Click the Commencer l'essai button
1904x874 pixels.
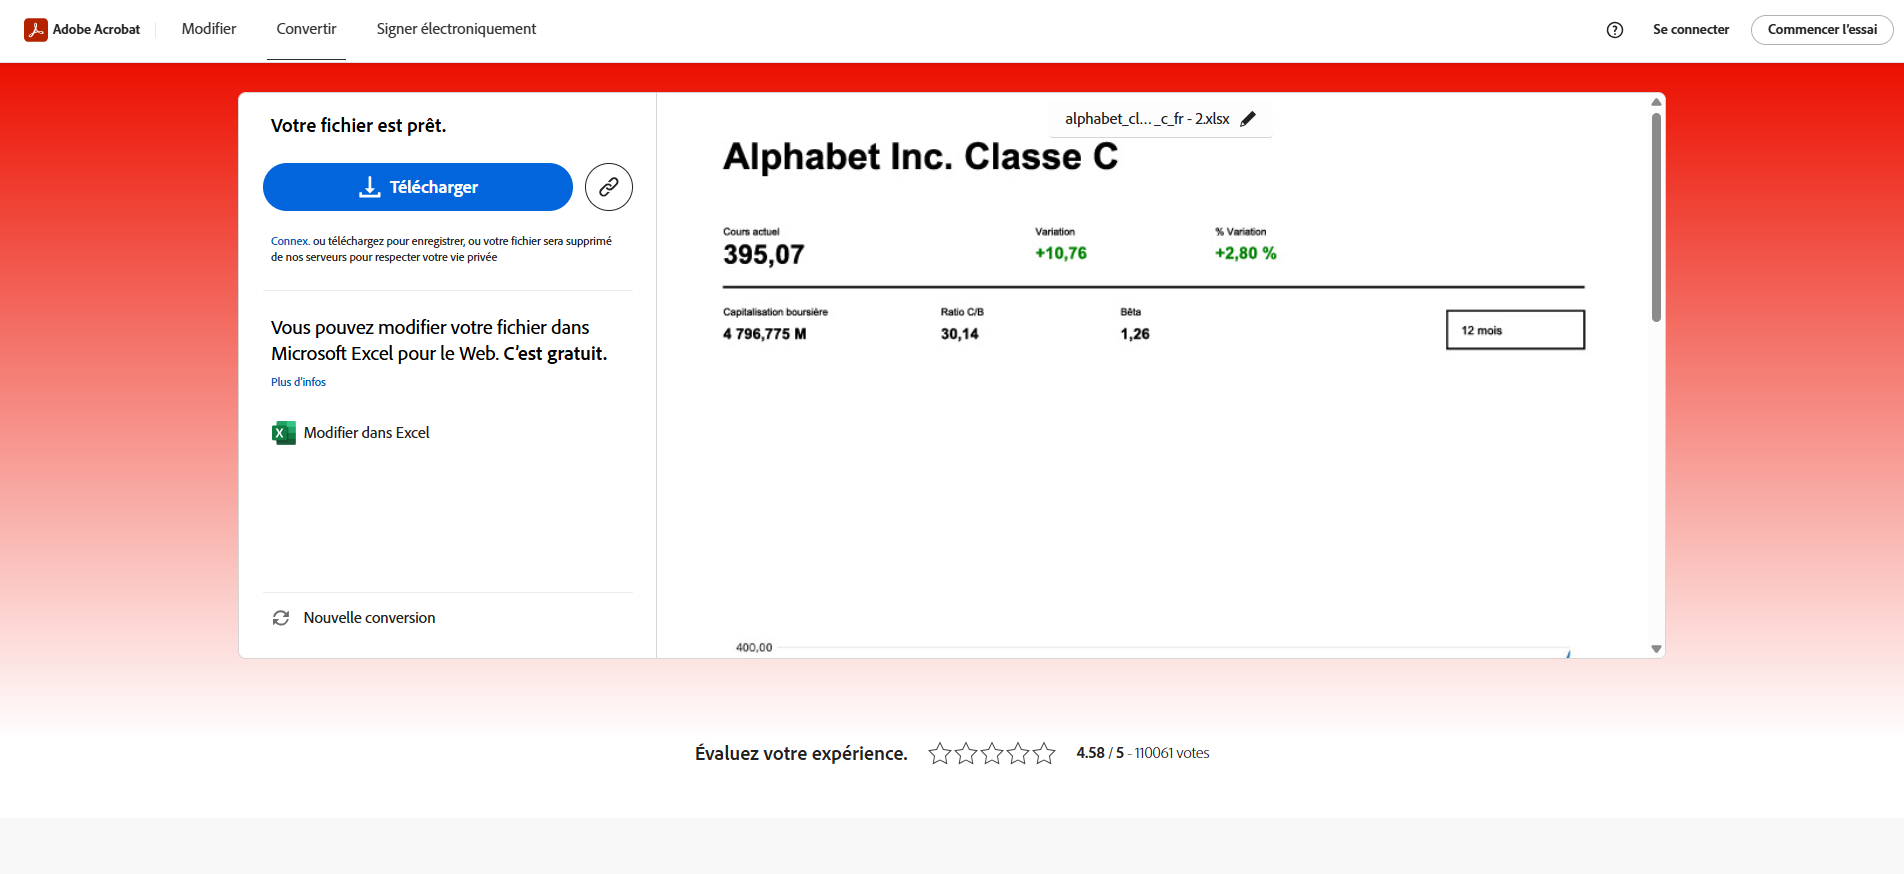pyautogui.click(x=1822, y=29)
